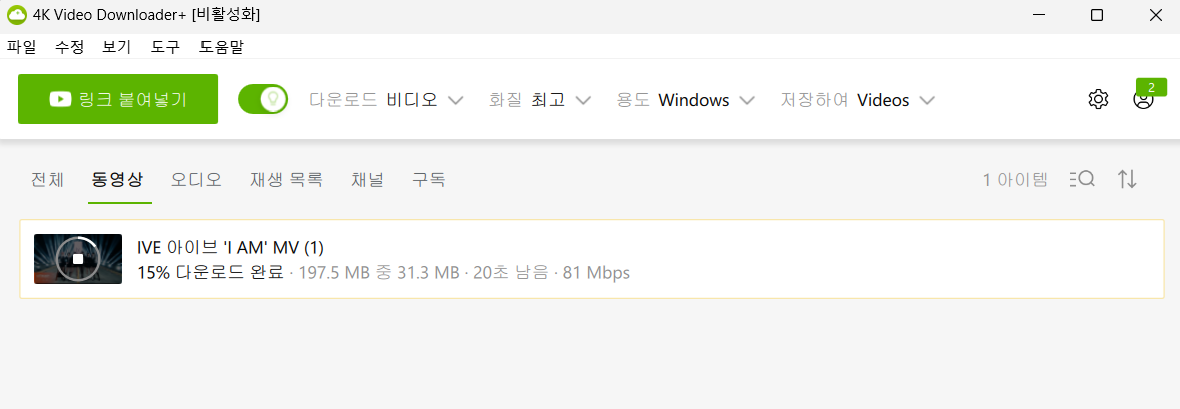
Task: Minimize the 4K Video Downloader+ window
Action: pos(1039,15)
